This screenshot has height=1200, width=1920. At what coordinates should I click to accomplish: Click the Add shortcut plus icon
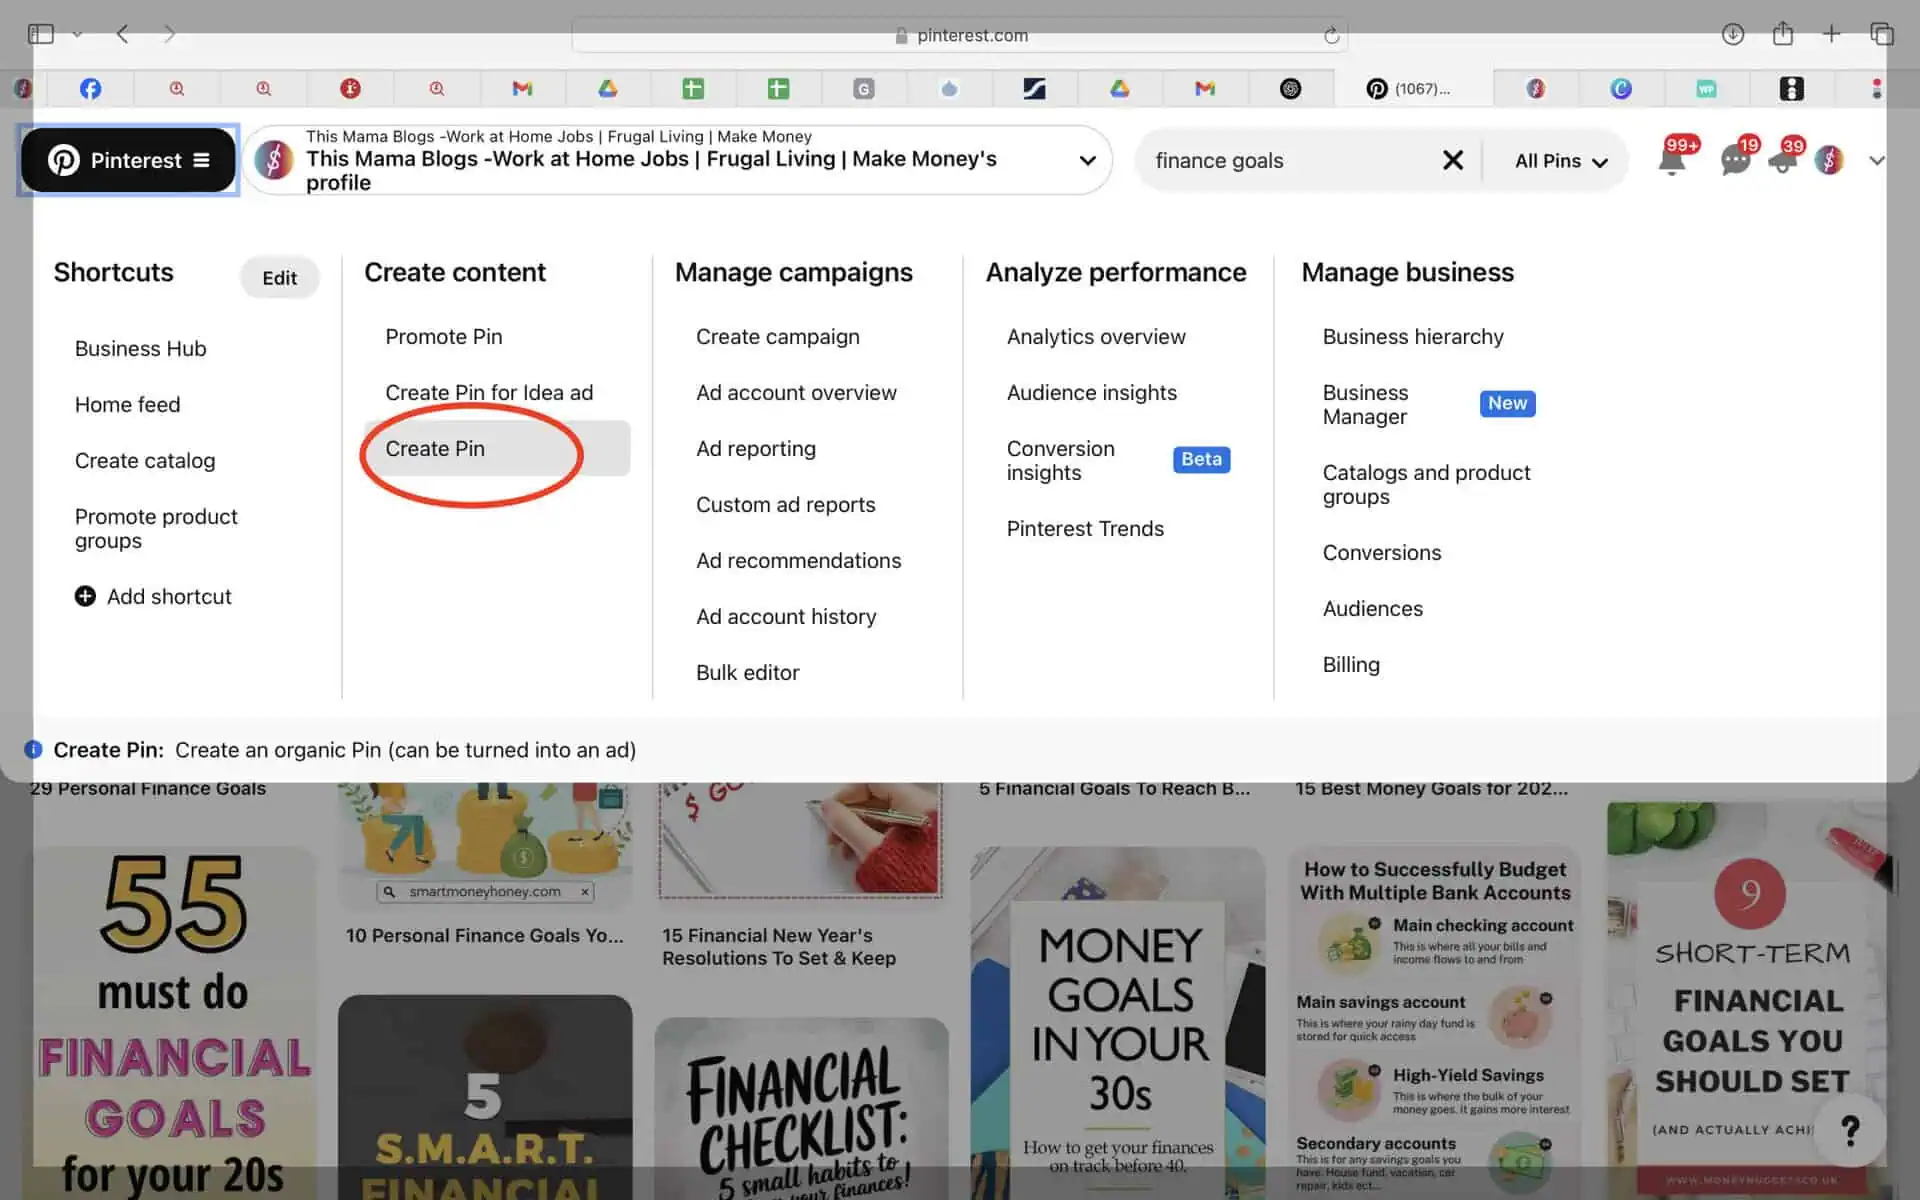pos(85,596)
